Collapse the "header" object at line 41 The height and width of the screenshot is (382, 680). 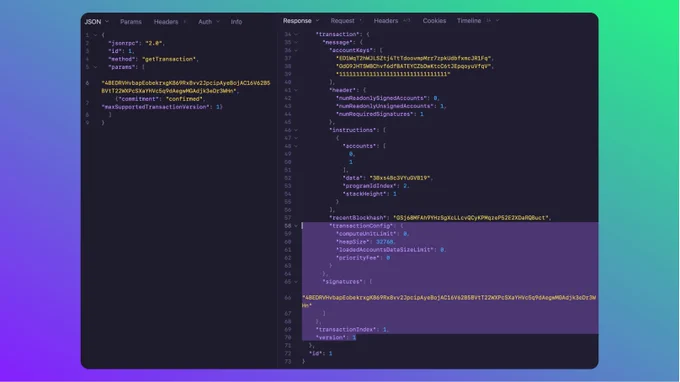296,90
